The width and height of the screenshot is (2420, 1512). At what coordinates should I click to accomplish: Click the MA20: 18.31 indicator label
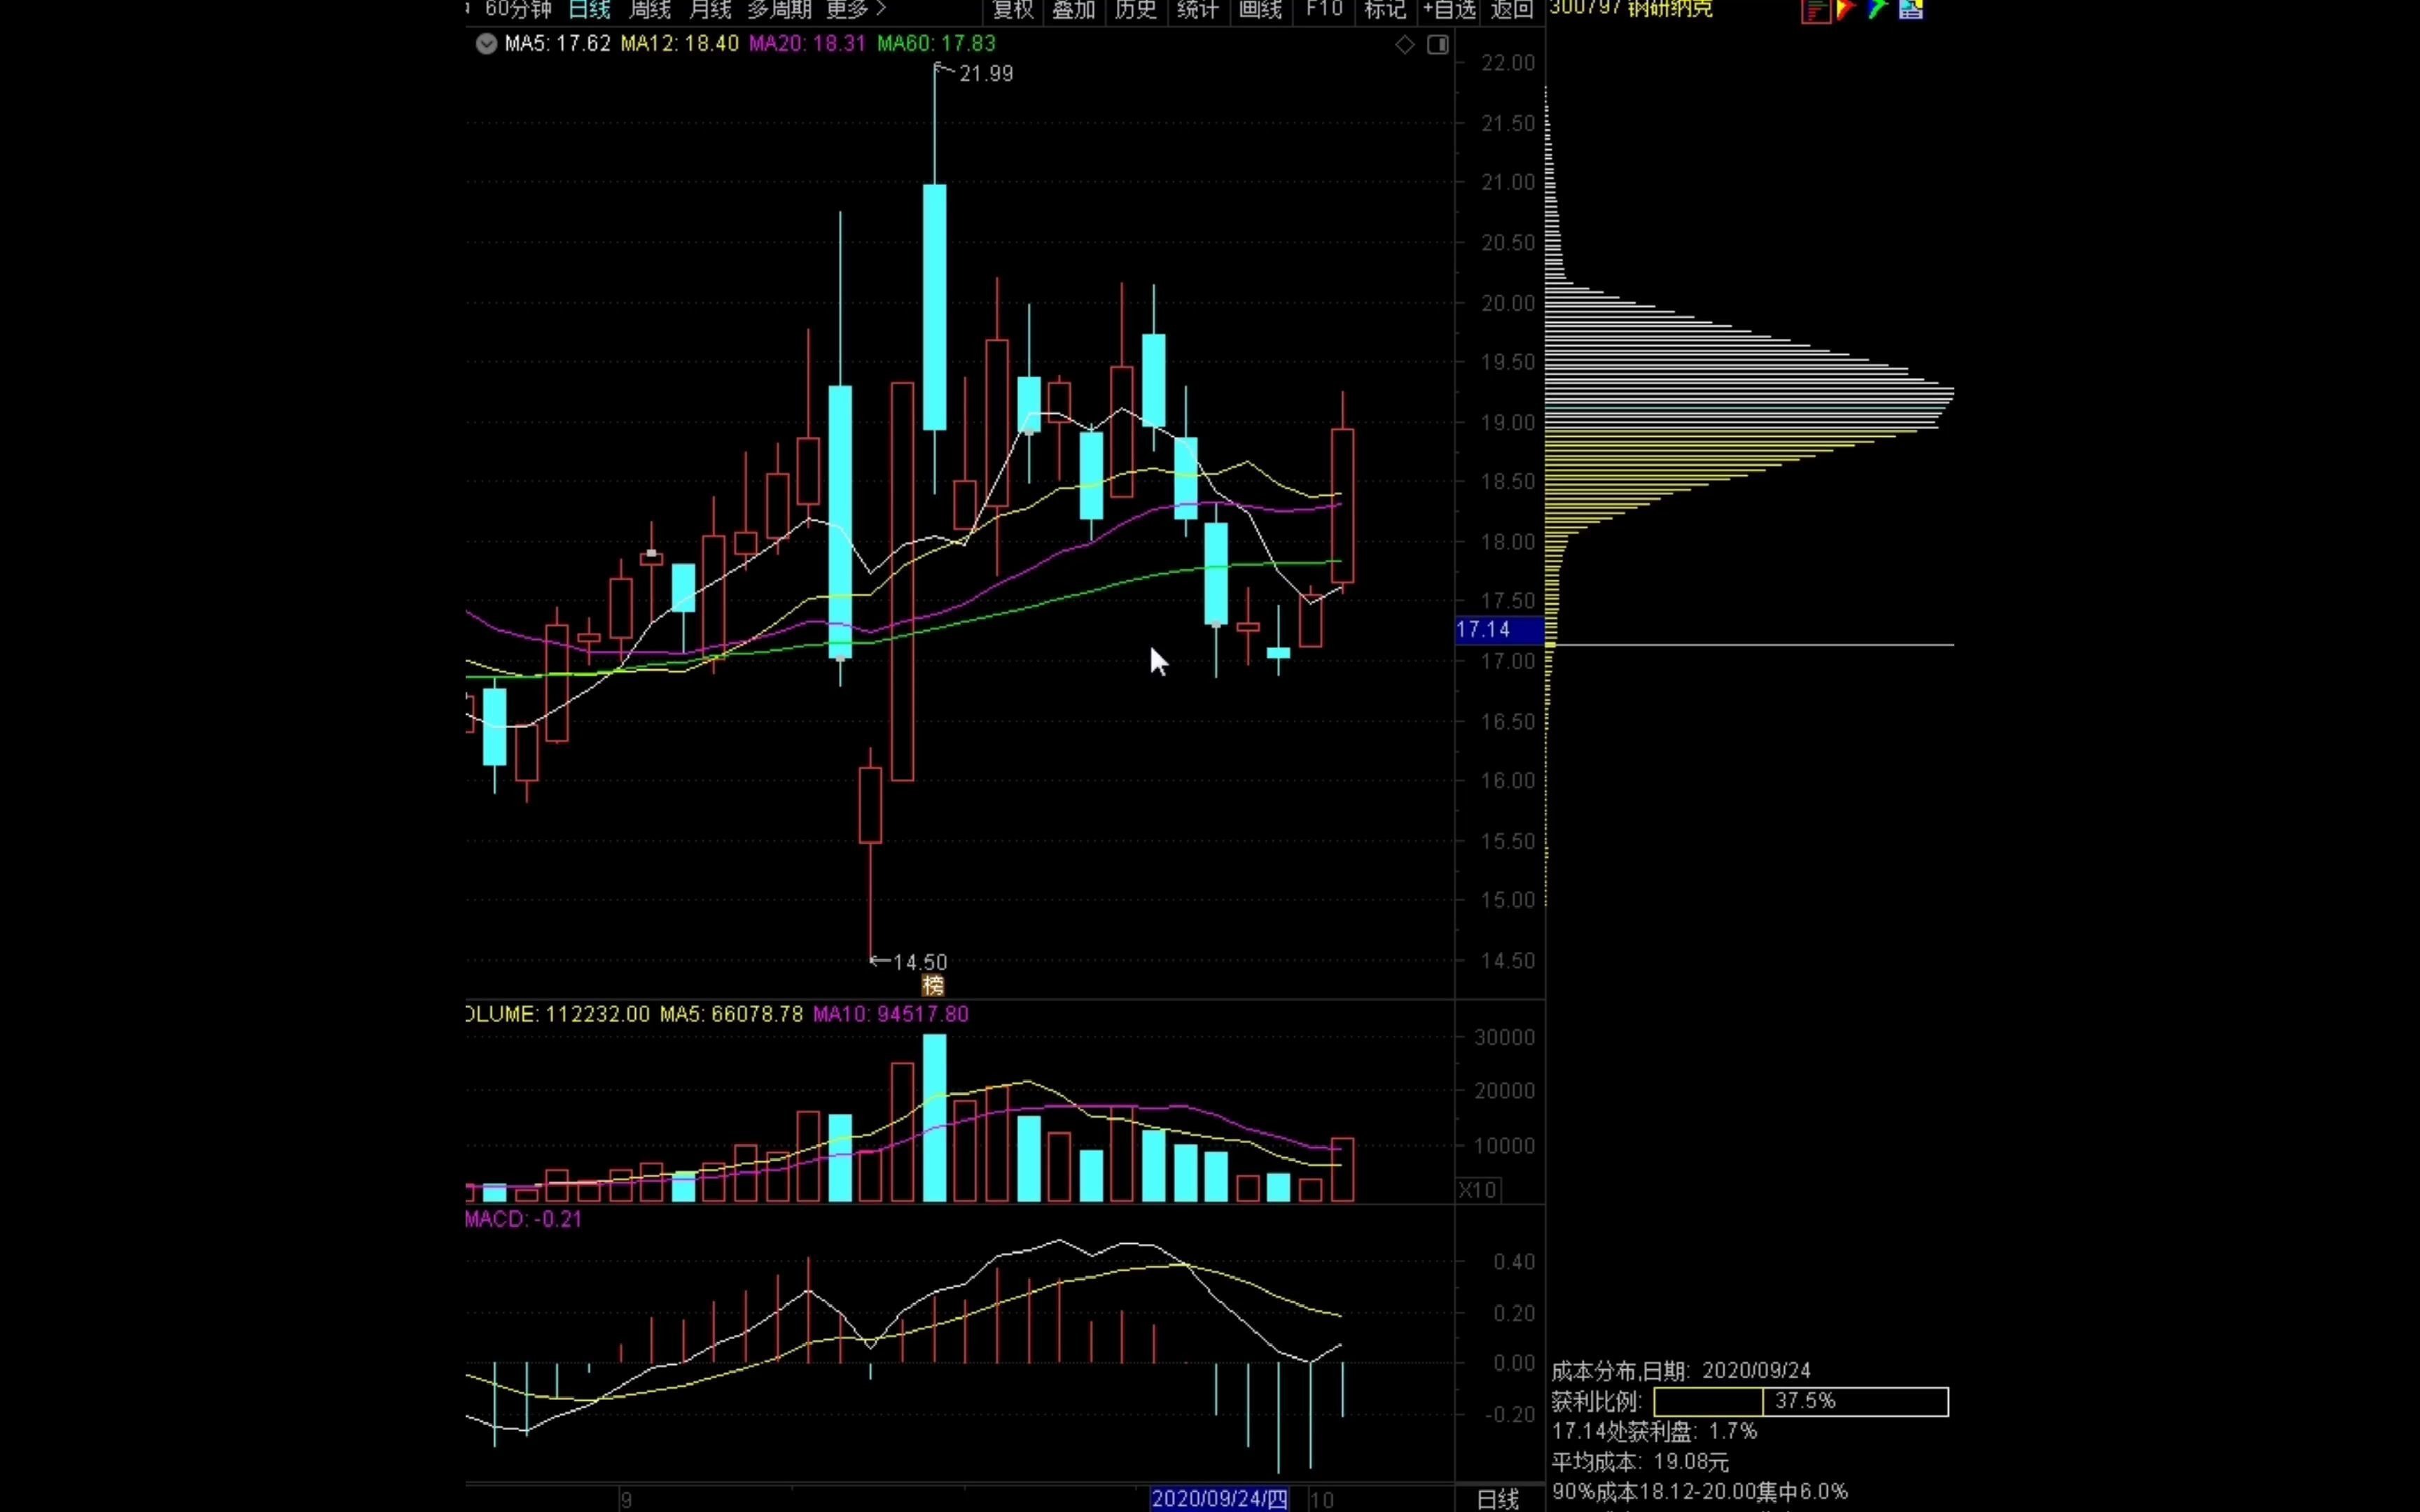pyautogui.click(x=807, y=44)
